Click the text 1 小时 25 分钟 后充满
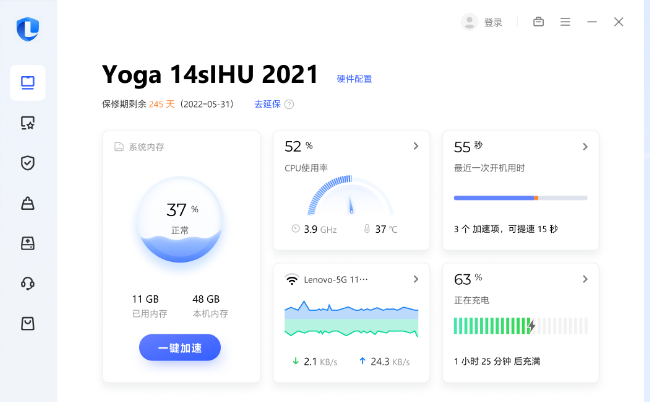The width and height of the screenshot is (650, 402). tap(497, 361)
